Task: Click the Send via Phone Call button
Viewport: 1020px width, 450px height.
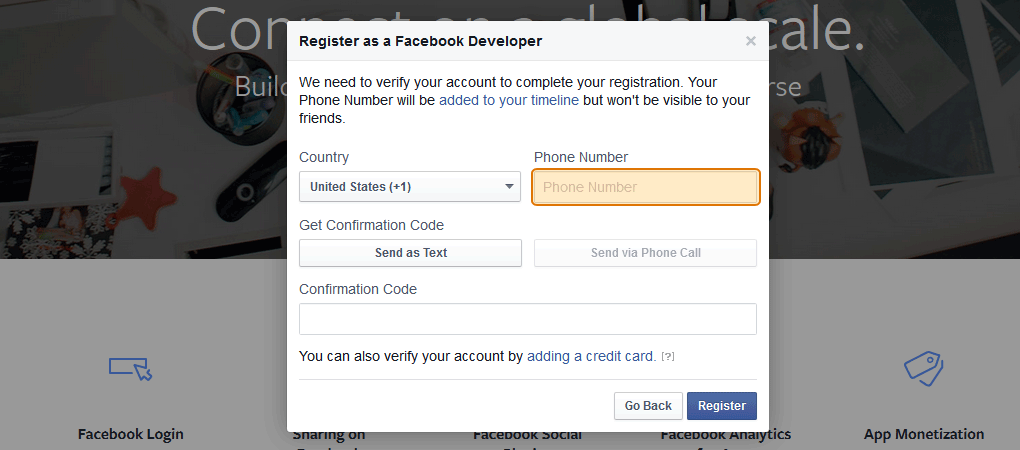Action: [645, 253]
